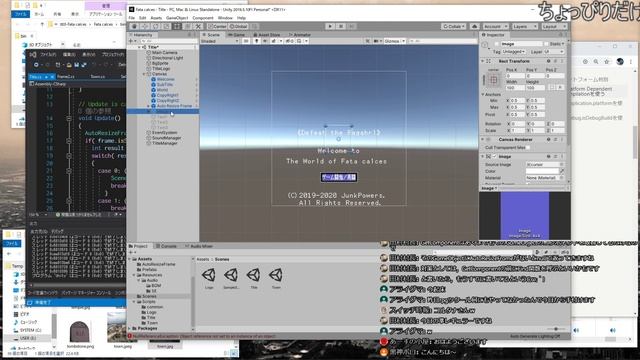This screenshot has height=360, width=640.
Task: Click the Play button
Action: coord(330,27)
